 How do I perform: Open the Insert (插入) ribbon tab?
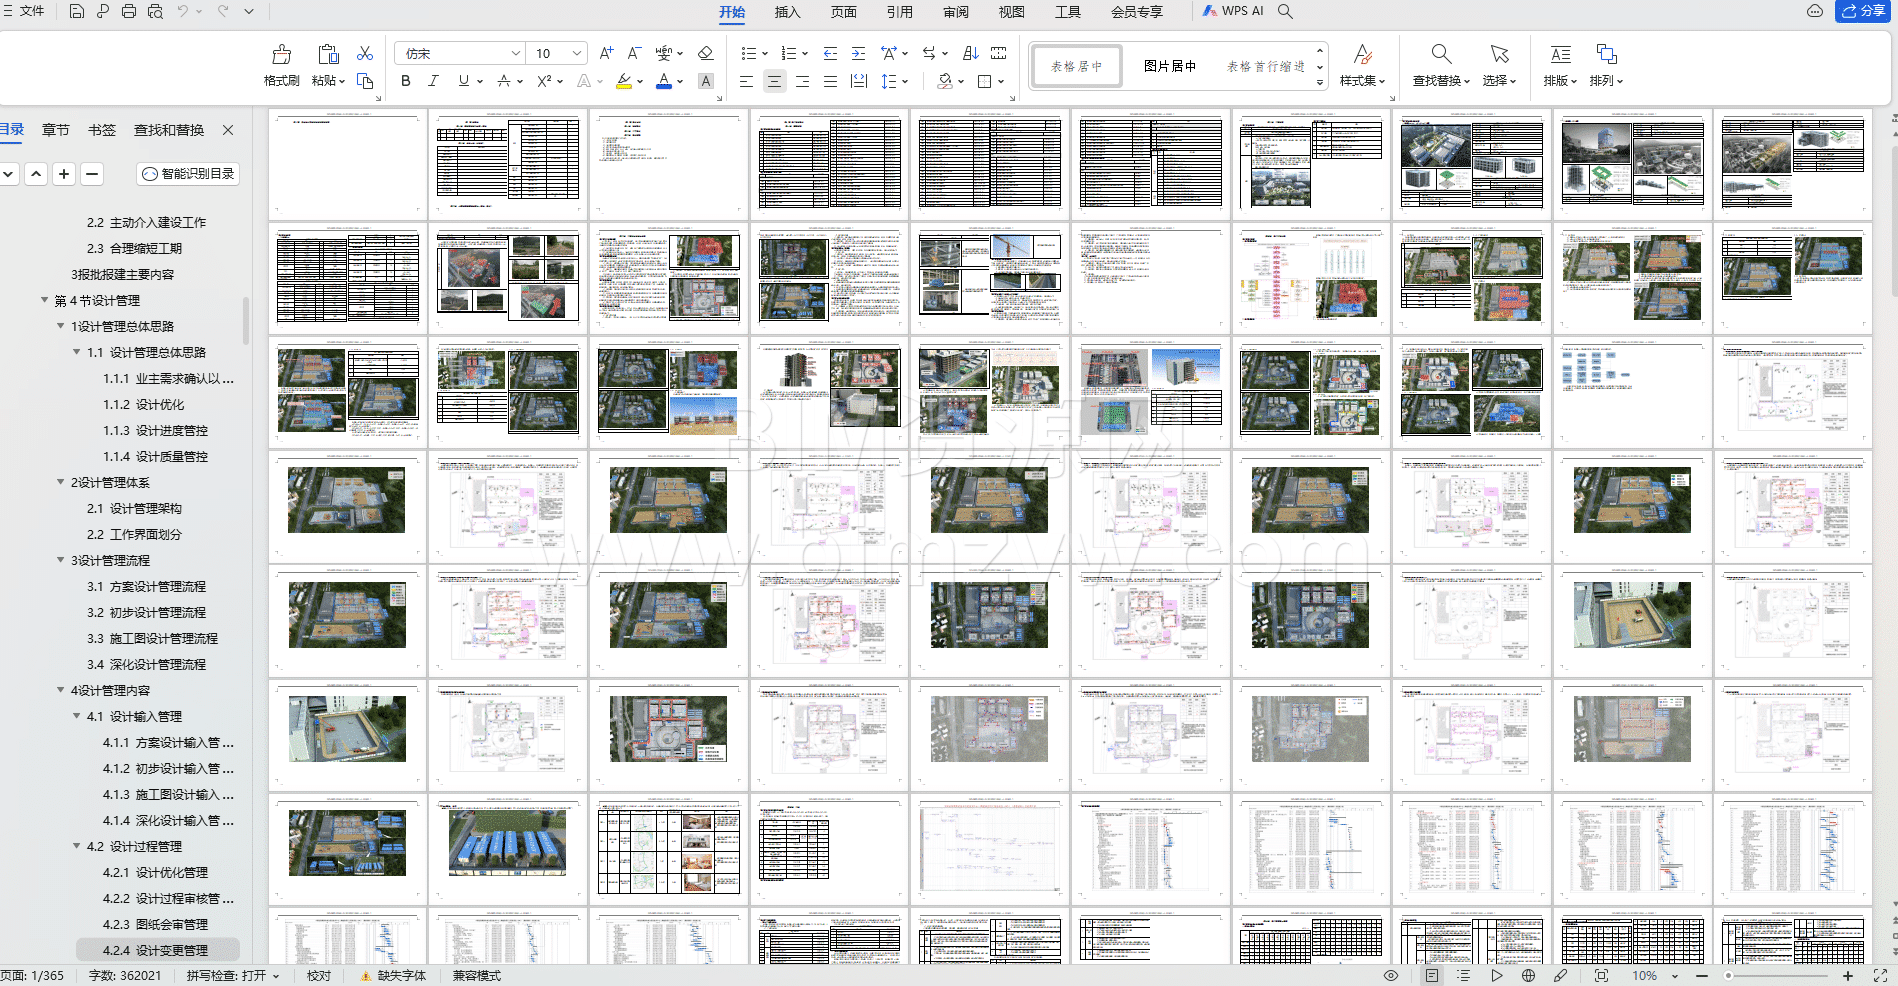(x=788, y=11)
